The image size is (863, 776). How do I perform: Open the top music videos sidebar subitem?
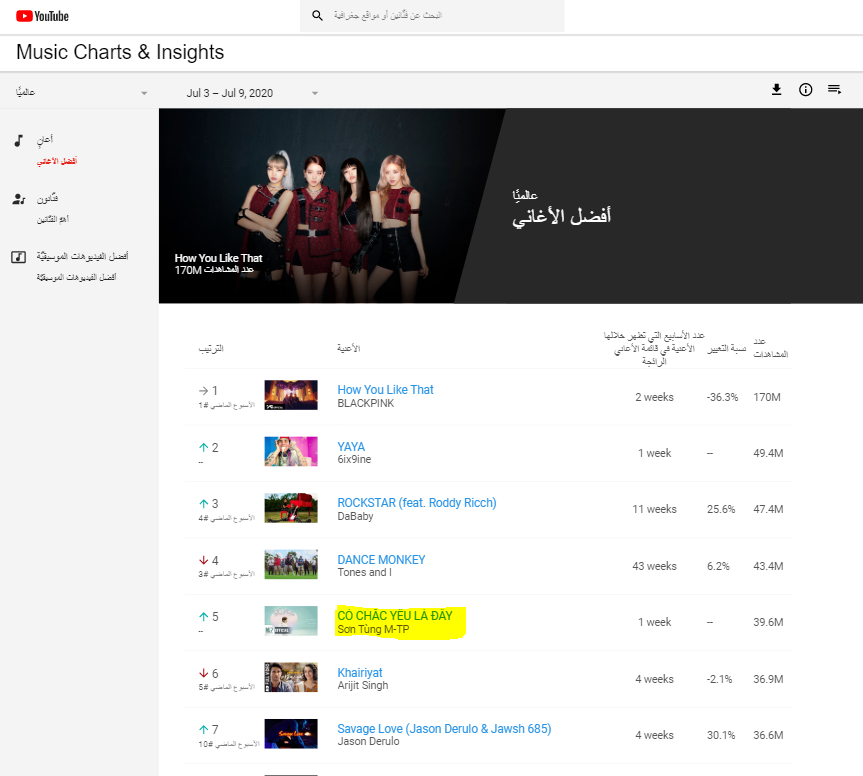tap(77, 277)
